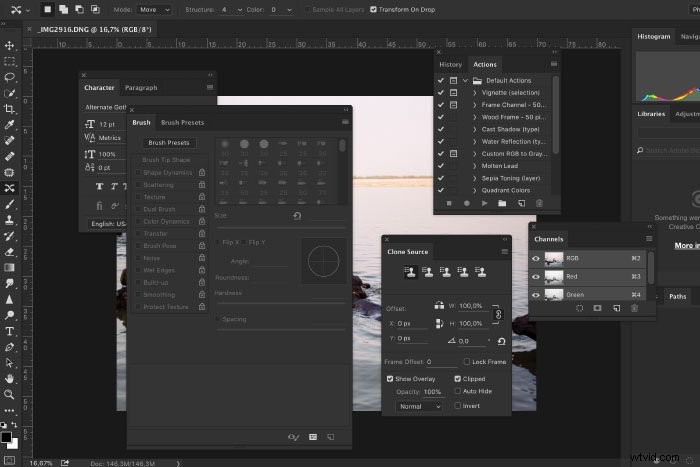Switch to the History tab

coord(450,64)
